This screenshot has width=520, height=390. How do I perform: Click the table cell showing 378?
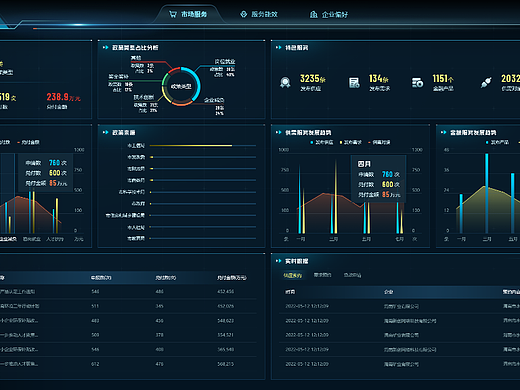click(x=159, y=335)
